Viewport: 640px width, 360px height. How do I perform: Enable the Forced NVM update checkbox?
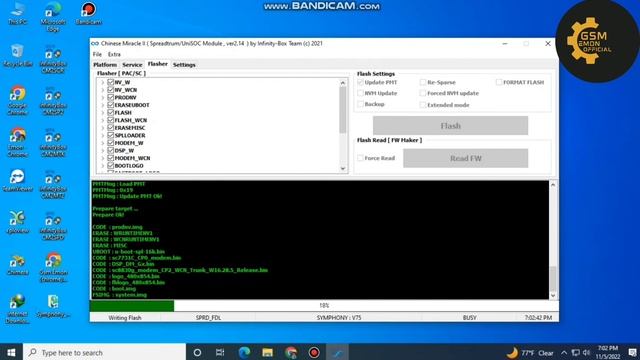pos(423,93)
